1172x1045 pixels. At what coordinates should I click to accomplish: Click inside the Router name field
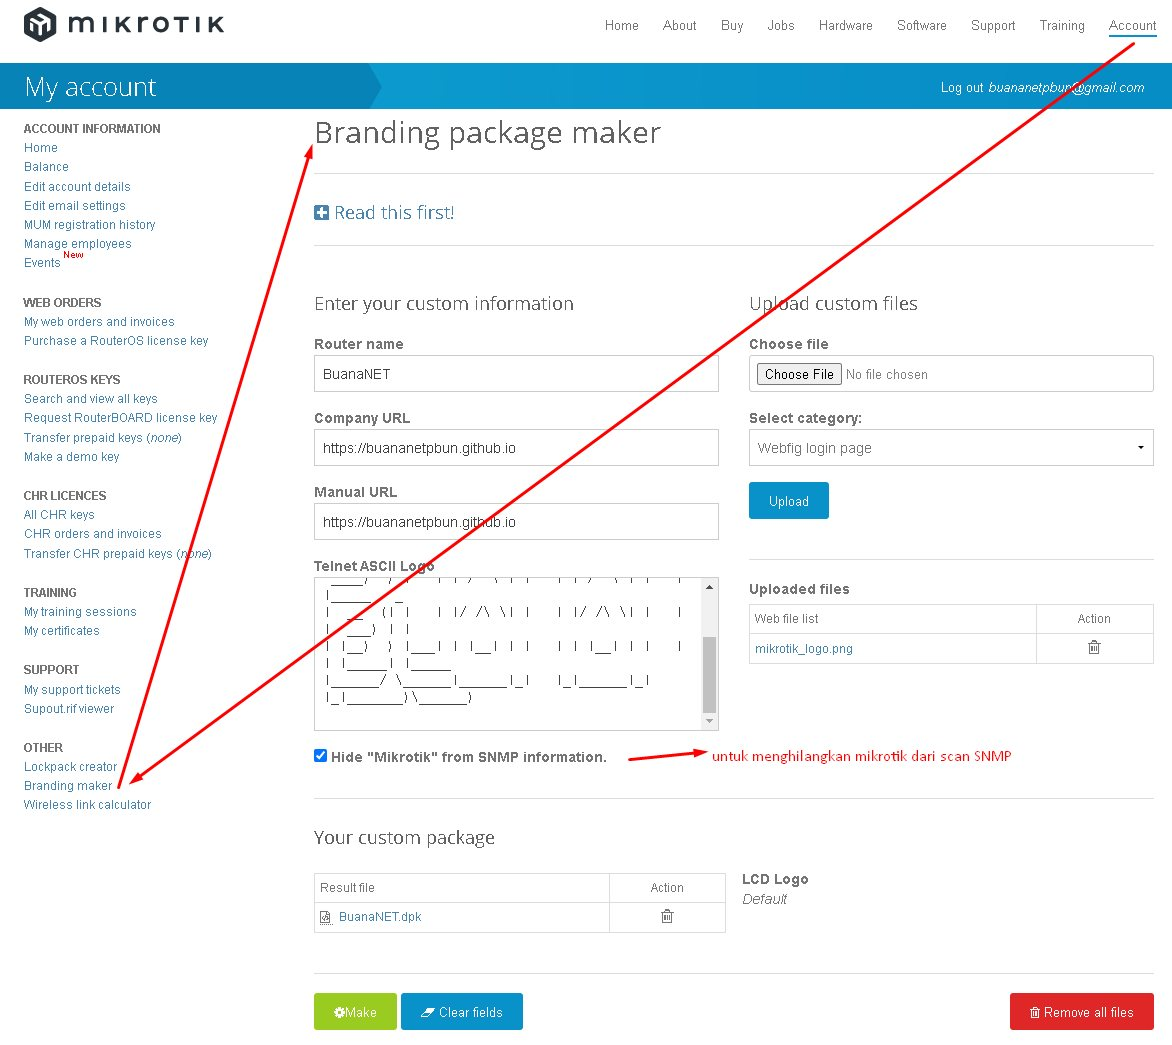(x=516, y=372)
